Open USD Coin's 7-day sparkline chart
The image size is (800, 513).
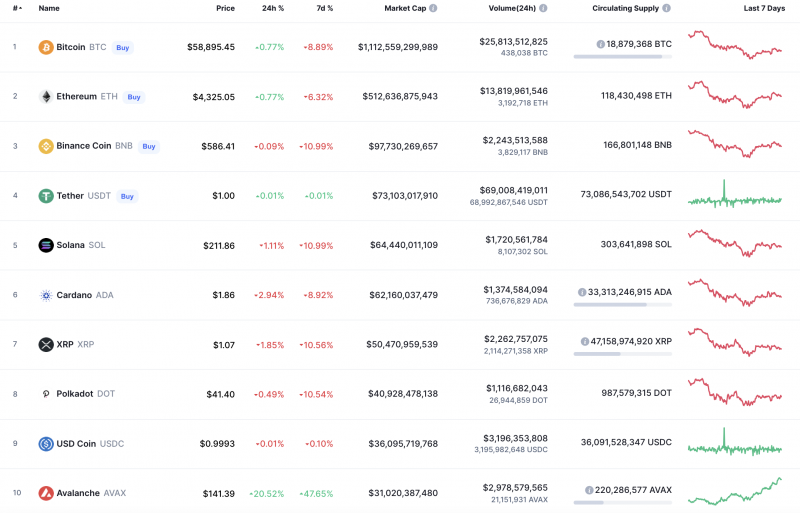(x=735, y=442)
